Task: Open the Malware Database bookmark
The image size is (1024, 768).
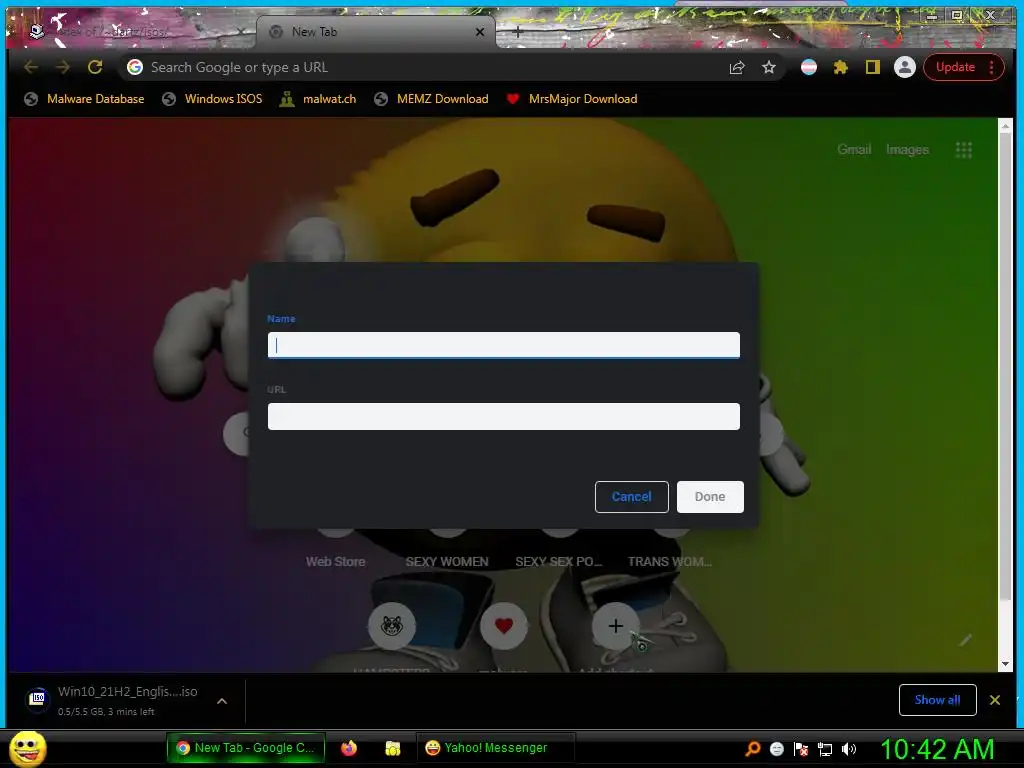Action: click(84, 99)
